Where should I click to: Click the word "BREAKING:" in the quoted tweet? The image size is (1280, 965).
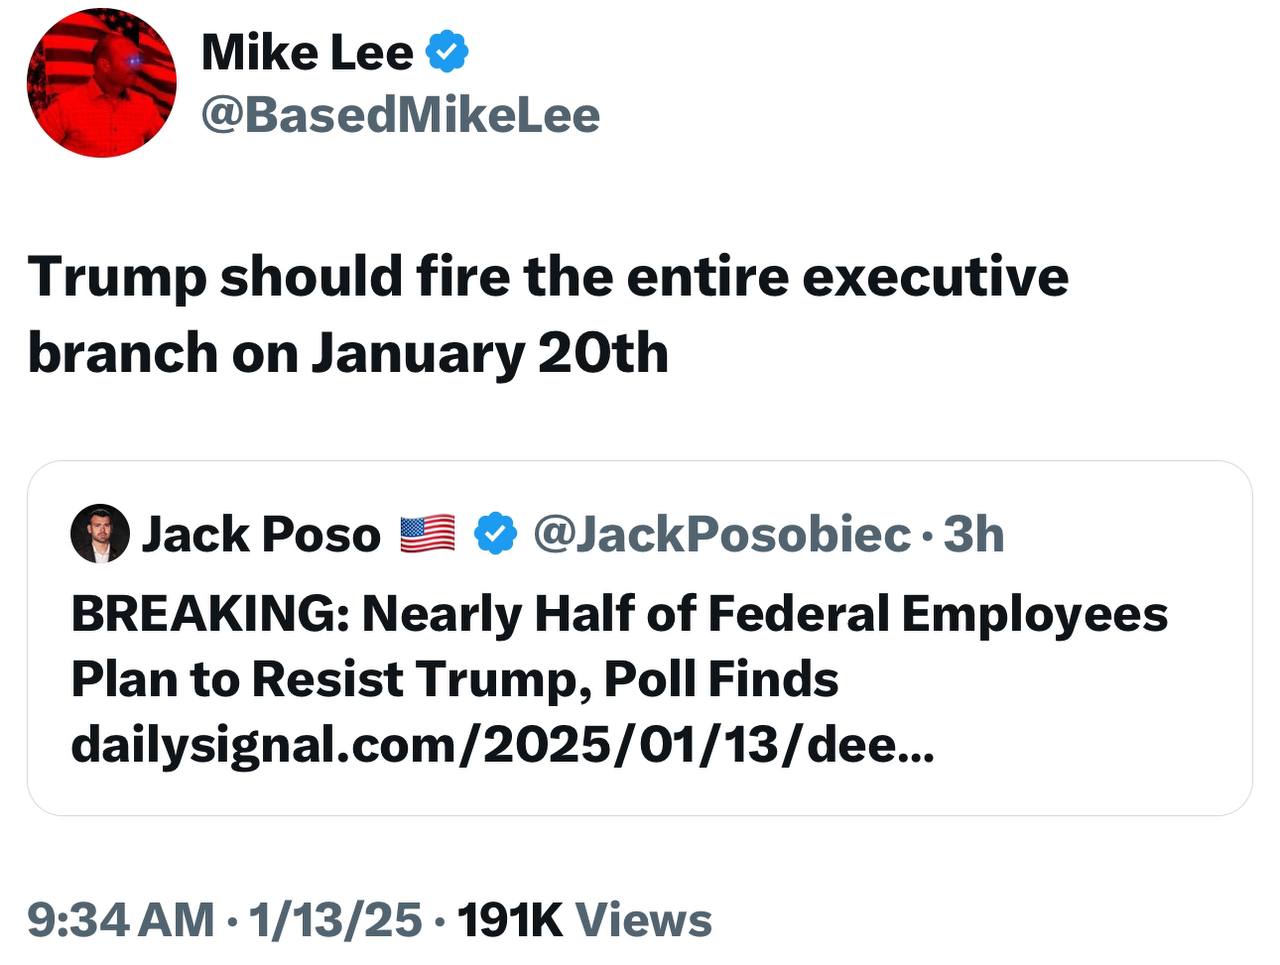(209, 613)
